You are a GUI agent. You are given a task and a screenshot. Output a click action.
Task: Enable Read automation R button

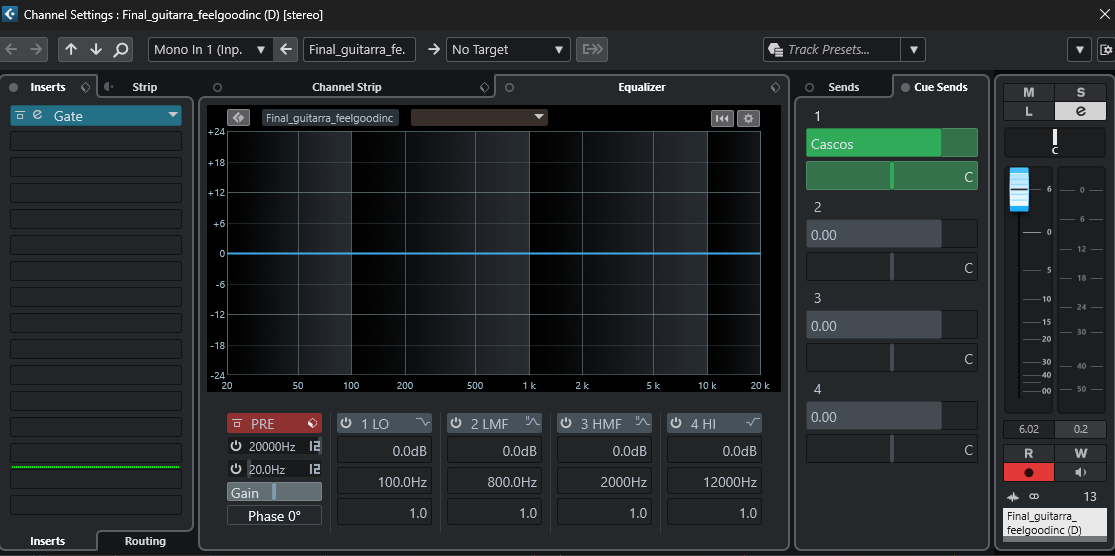[x=1028, y=453]
